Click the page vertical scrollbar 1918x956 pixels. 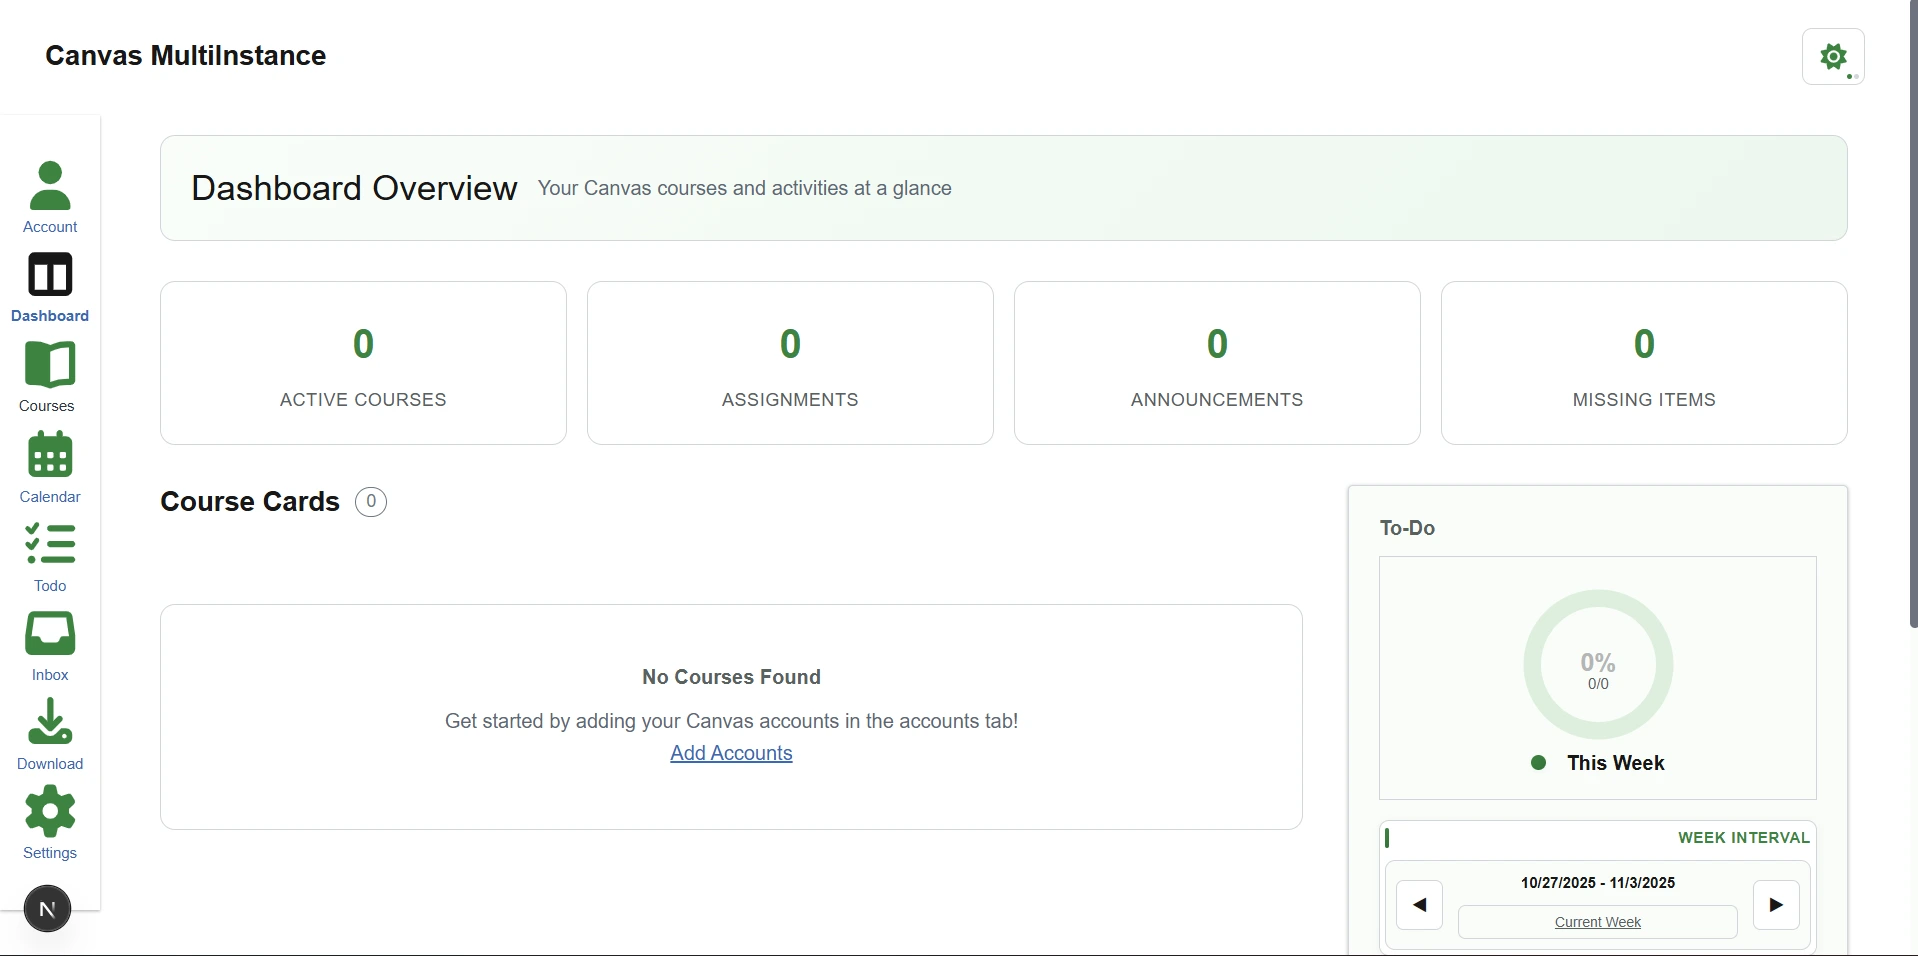pos(1913,314)
